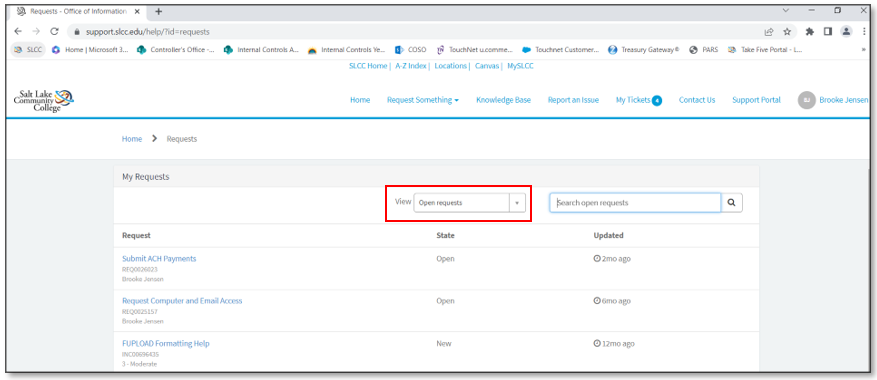Viewport: 877px width, 380px height.
Task: Reload the current page
Action: (54, 32)
